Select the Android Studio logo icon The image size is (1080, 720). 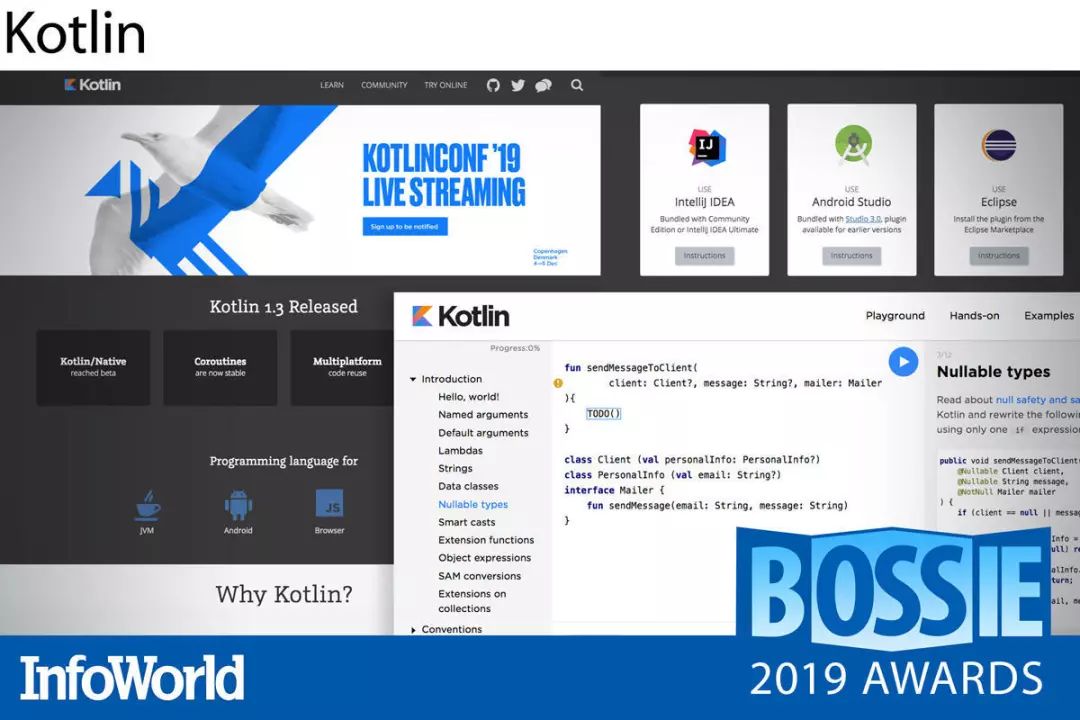(x=852, y=146)
